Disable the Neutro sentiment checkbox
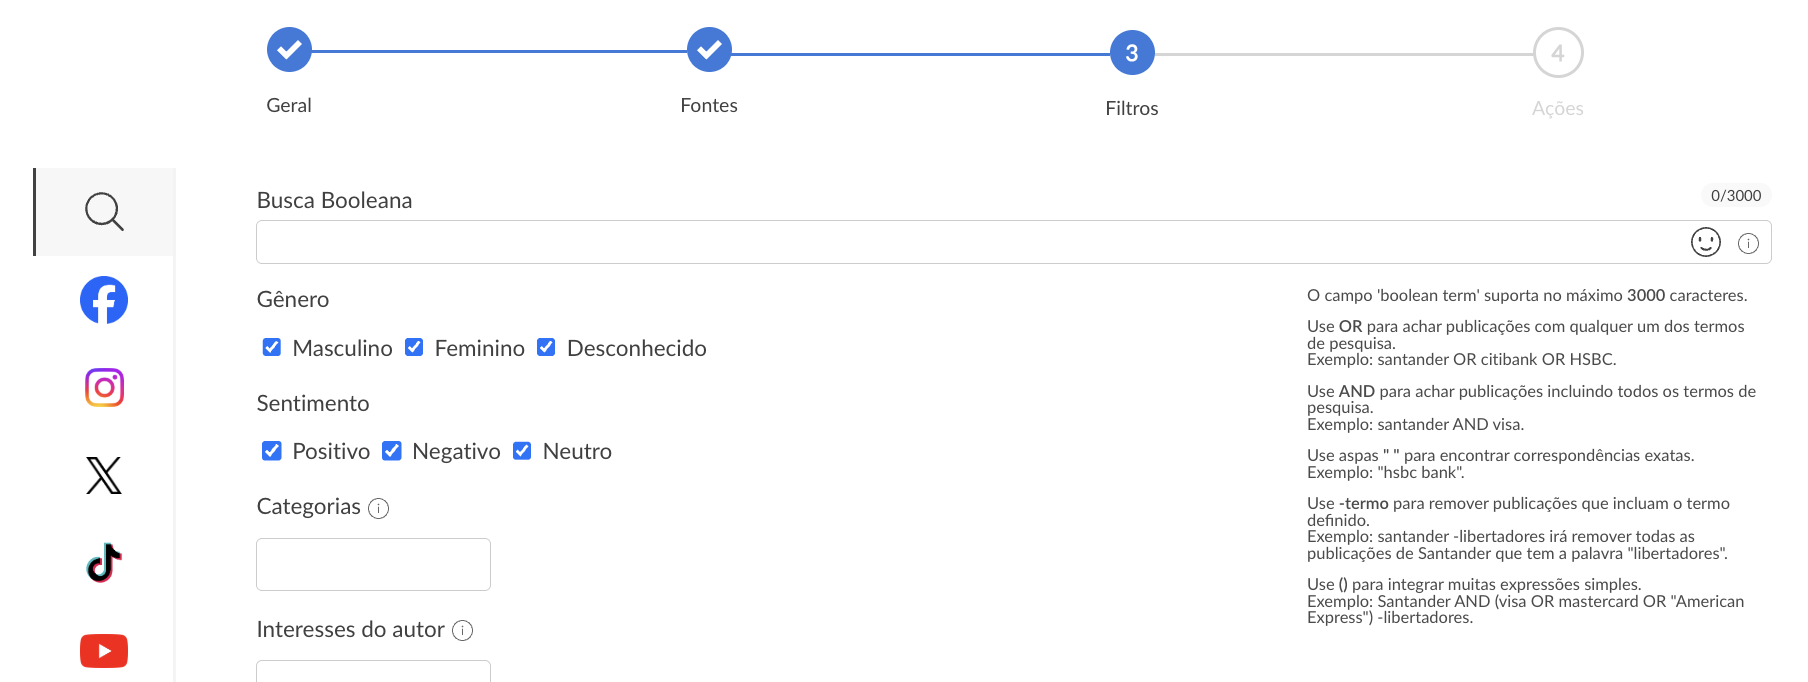The image size is (1808, 682). 522,451
